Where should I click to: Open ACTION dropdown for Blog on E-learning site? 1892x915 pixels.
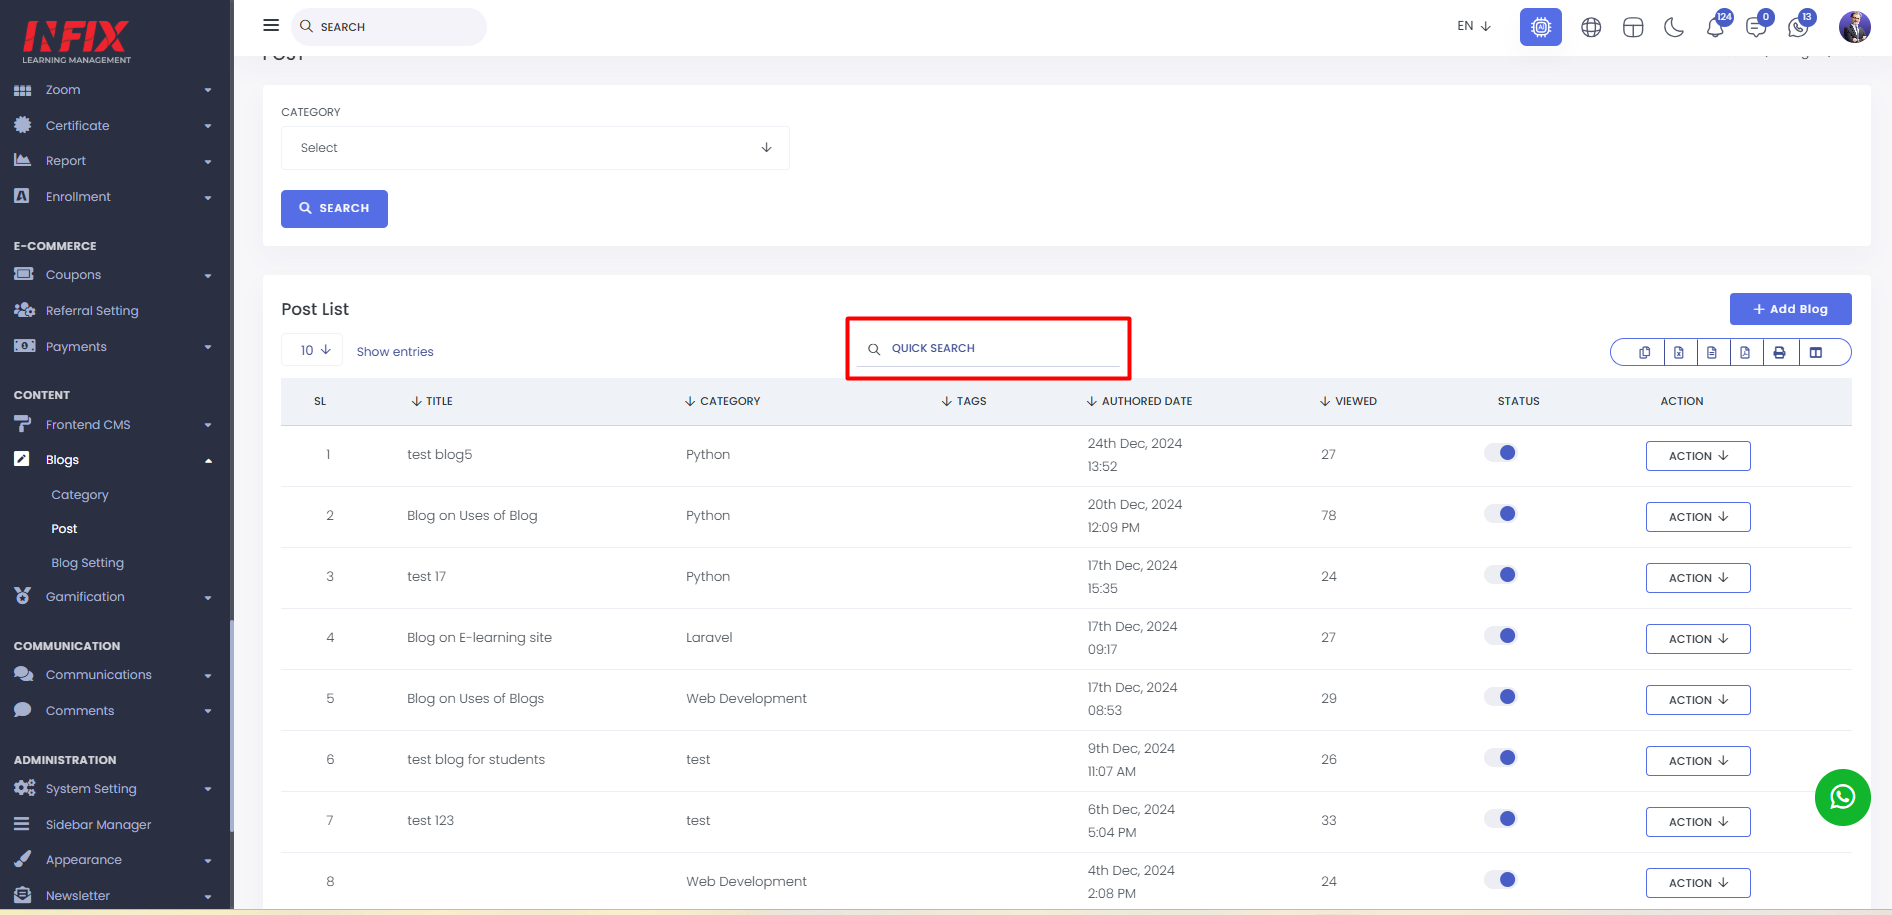point(1698,639)
